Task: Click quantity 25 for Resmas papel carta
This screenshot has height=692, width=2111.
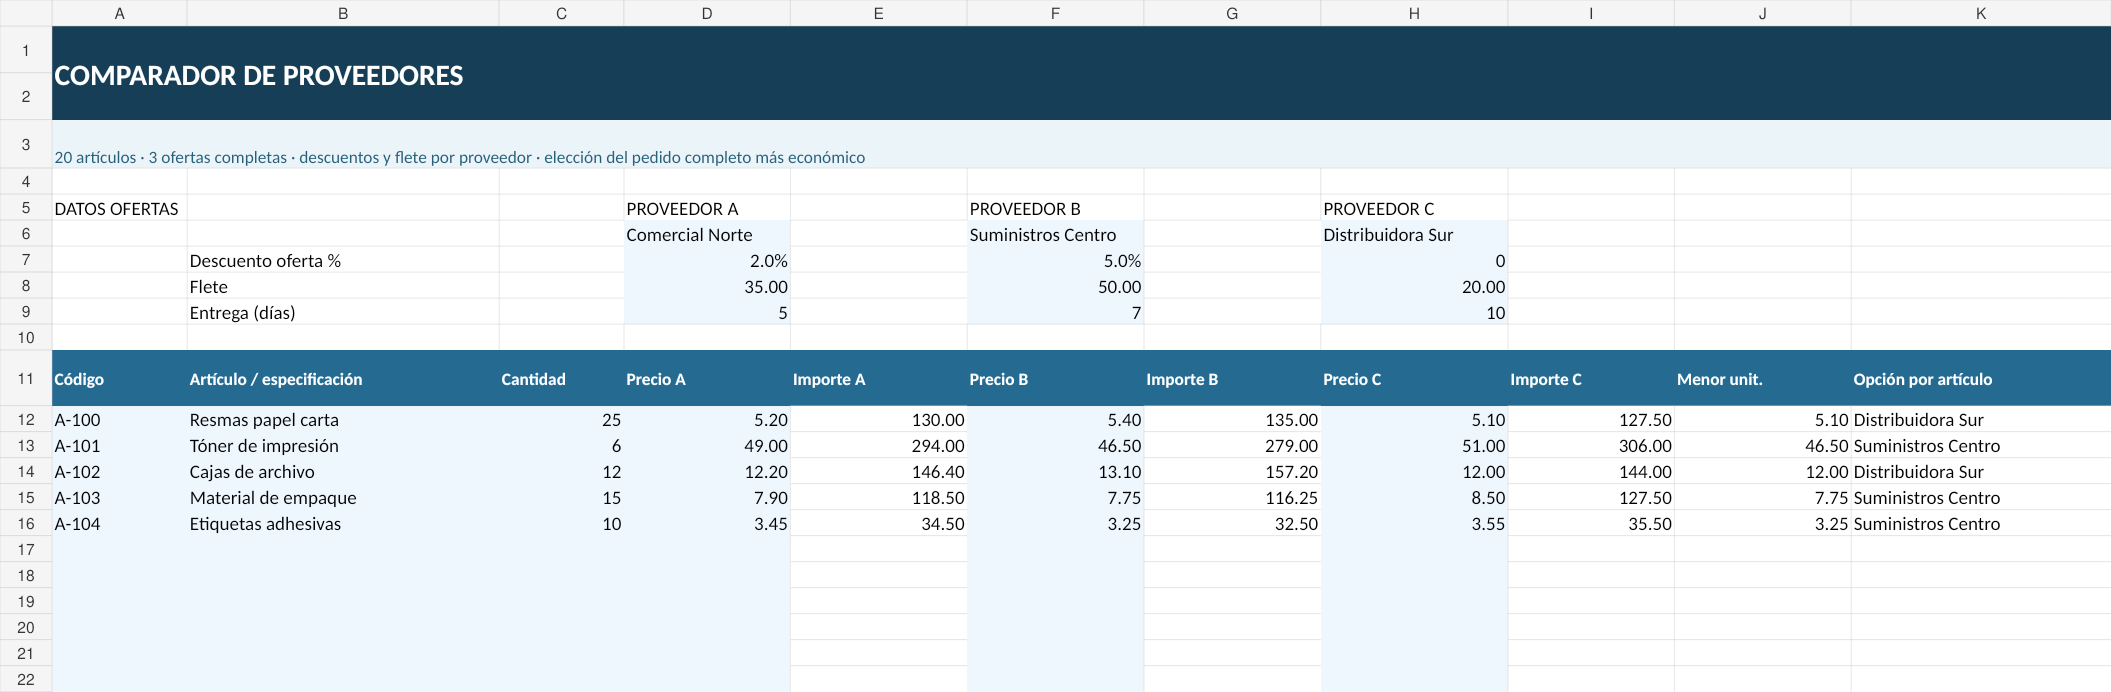Action: (561, 419)
